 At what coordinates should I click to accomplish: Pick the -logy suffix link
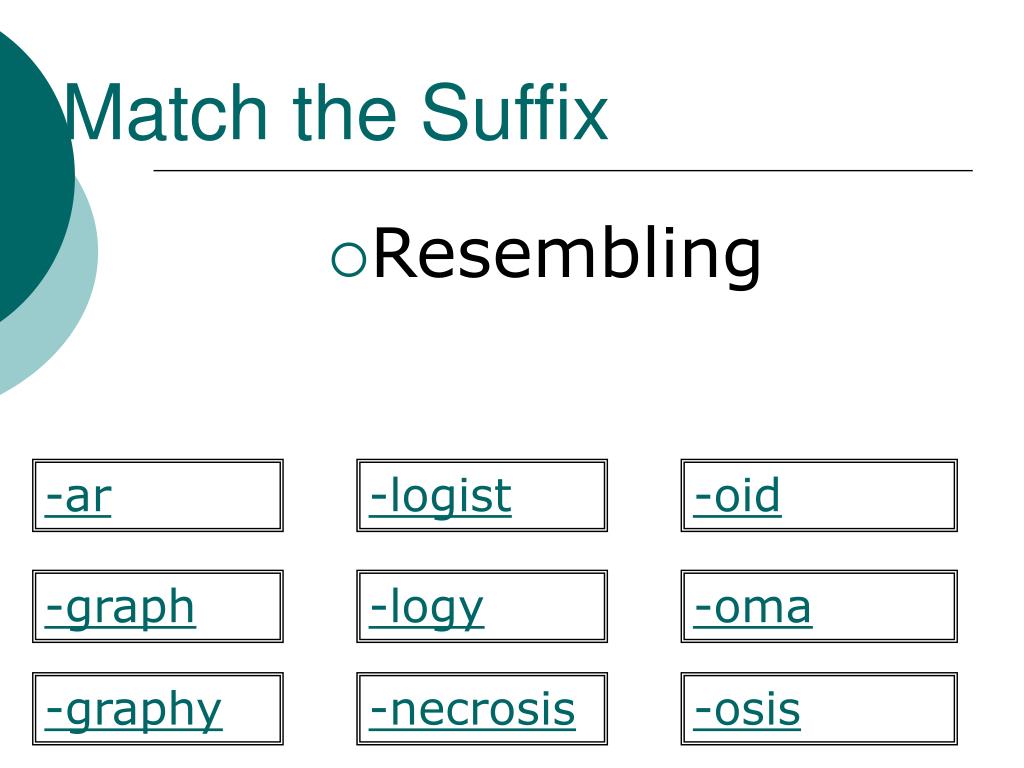426,608
